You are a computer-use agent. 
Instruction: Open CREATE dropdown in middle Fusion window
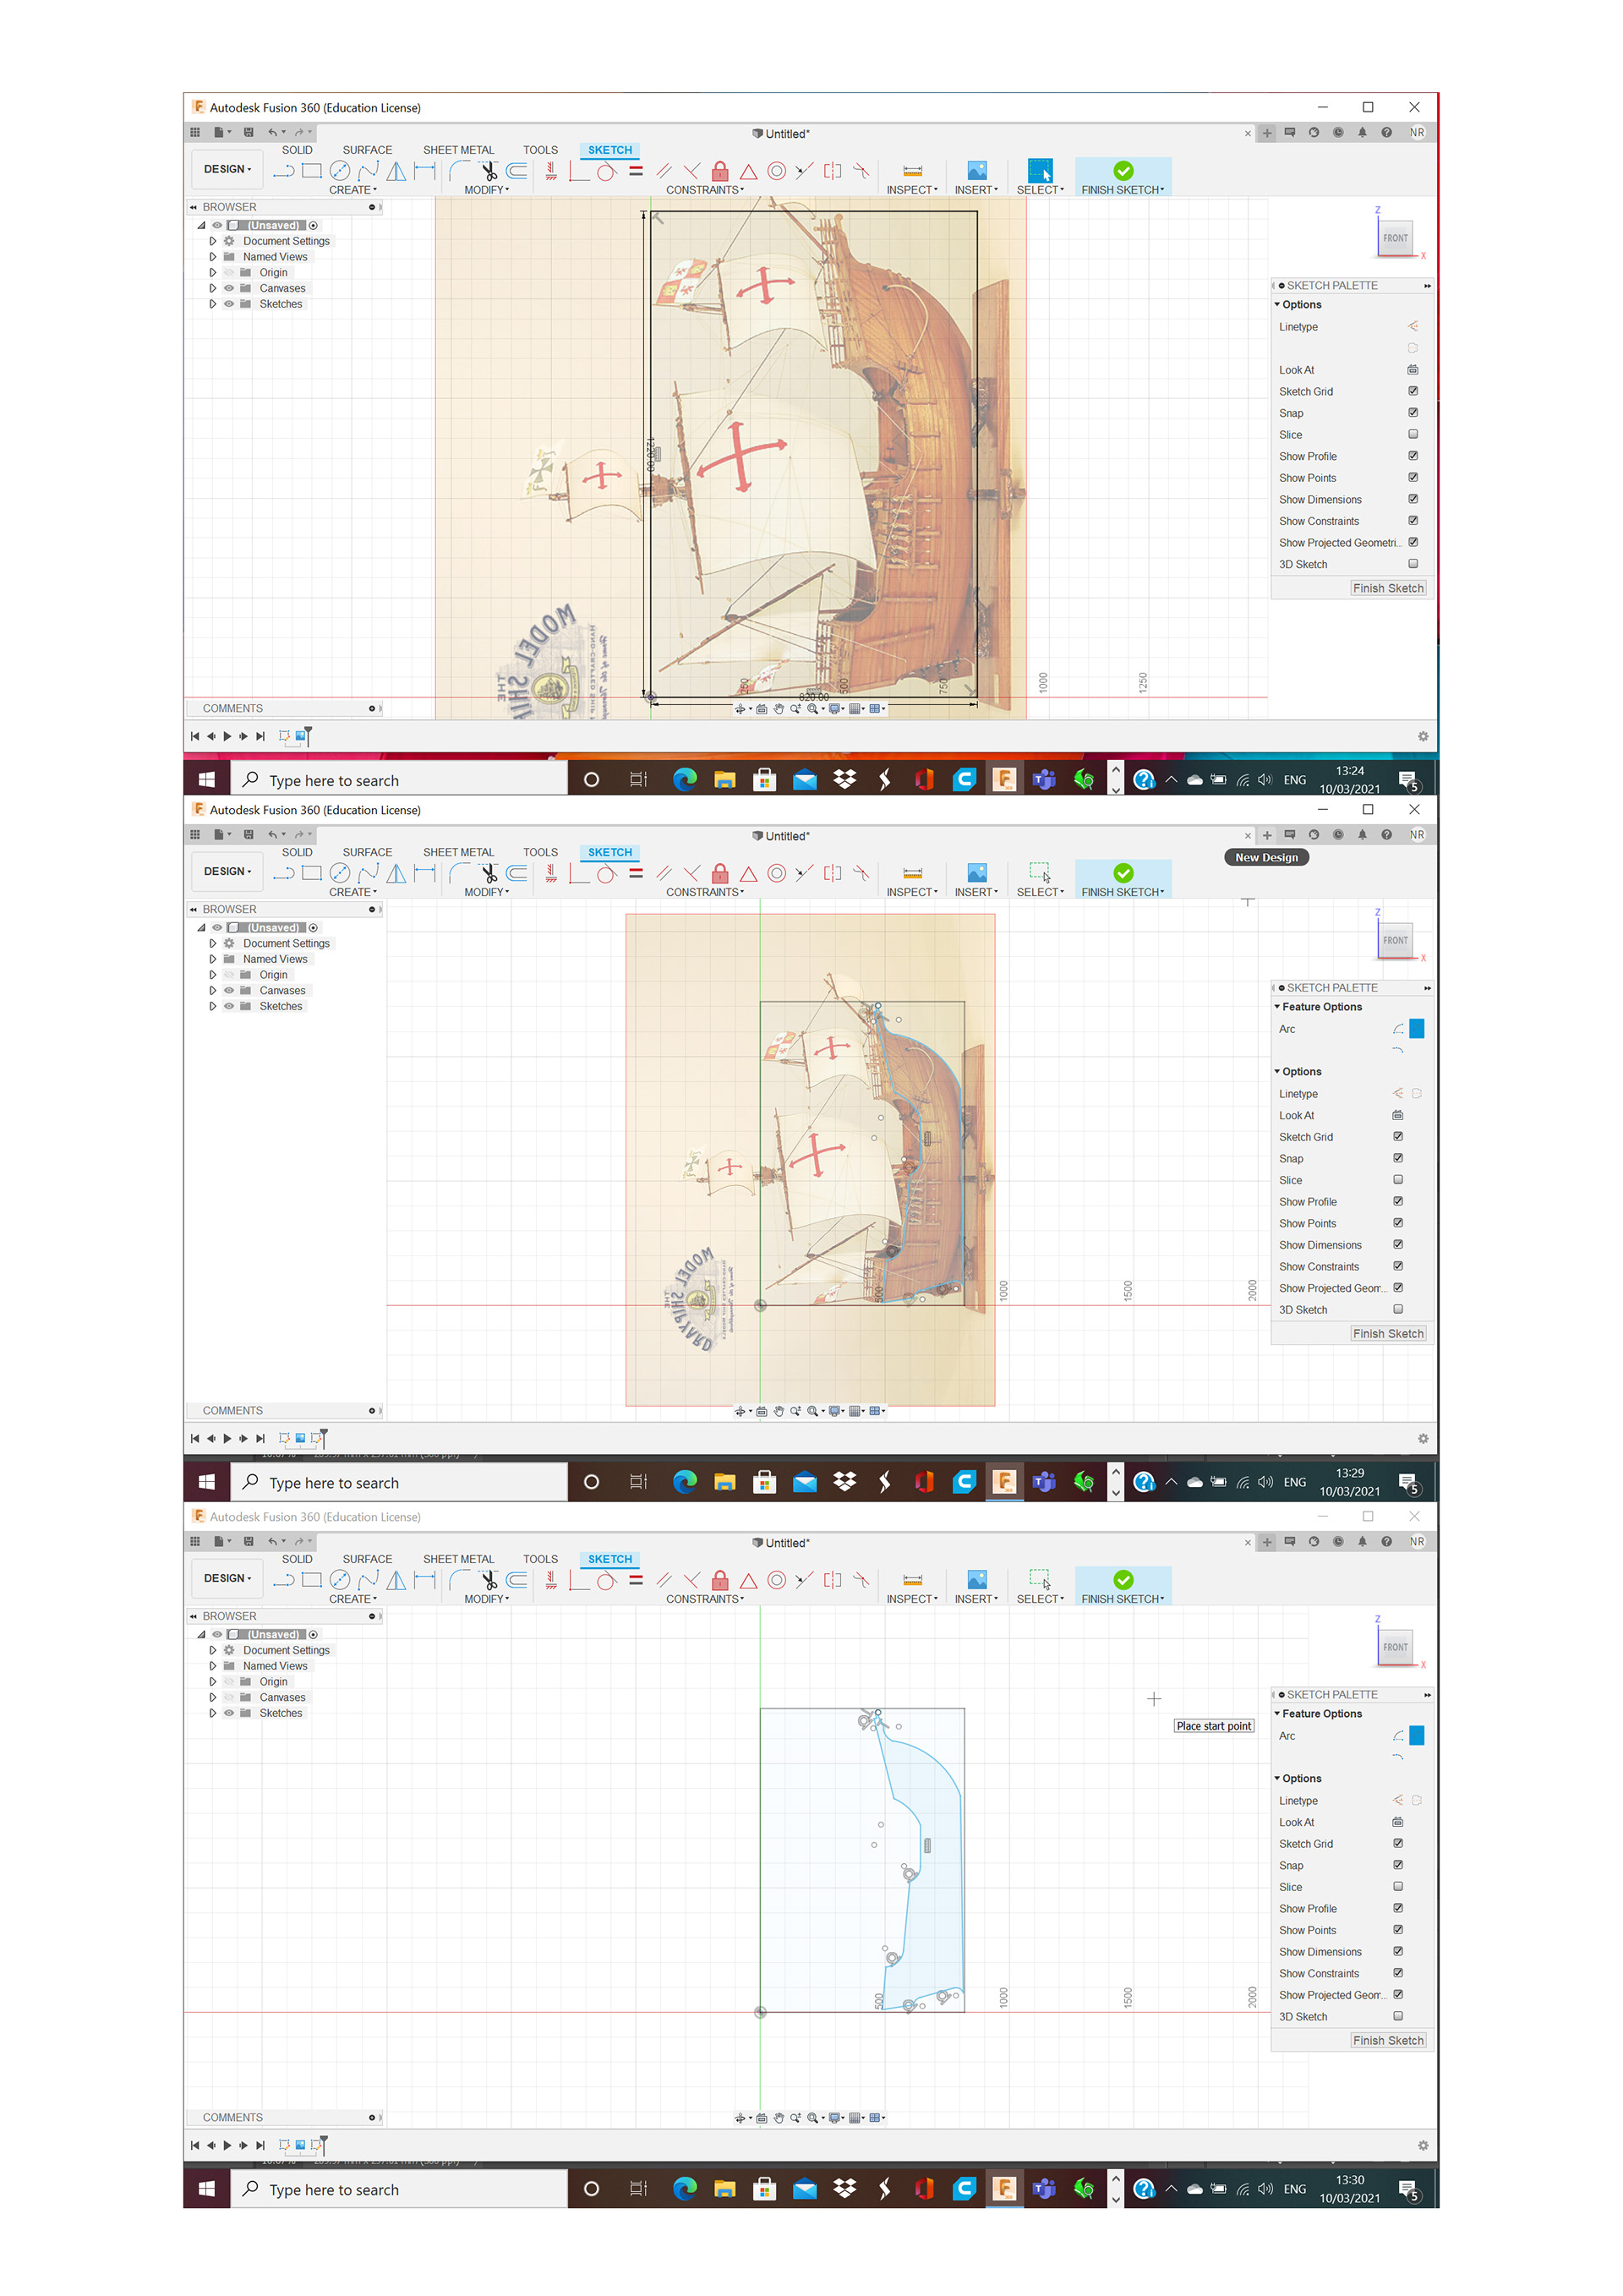[353, 892]
